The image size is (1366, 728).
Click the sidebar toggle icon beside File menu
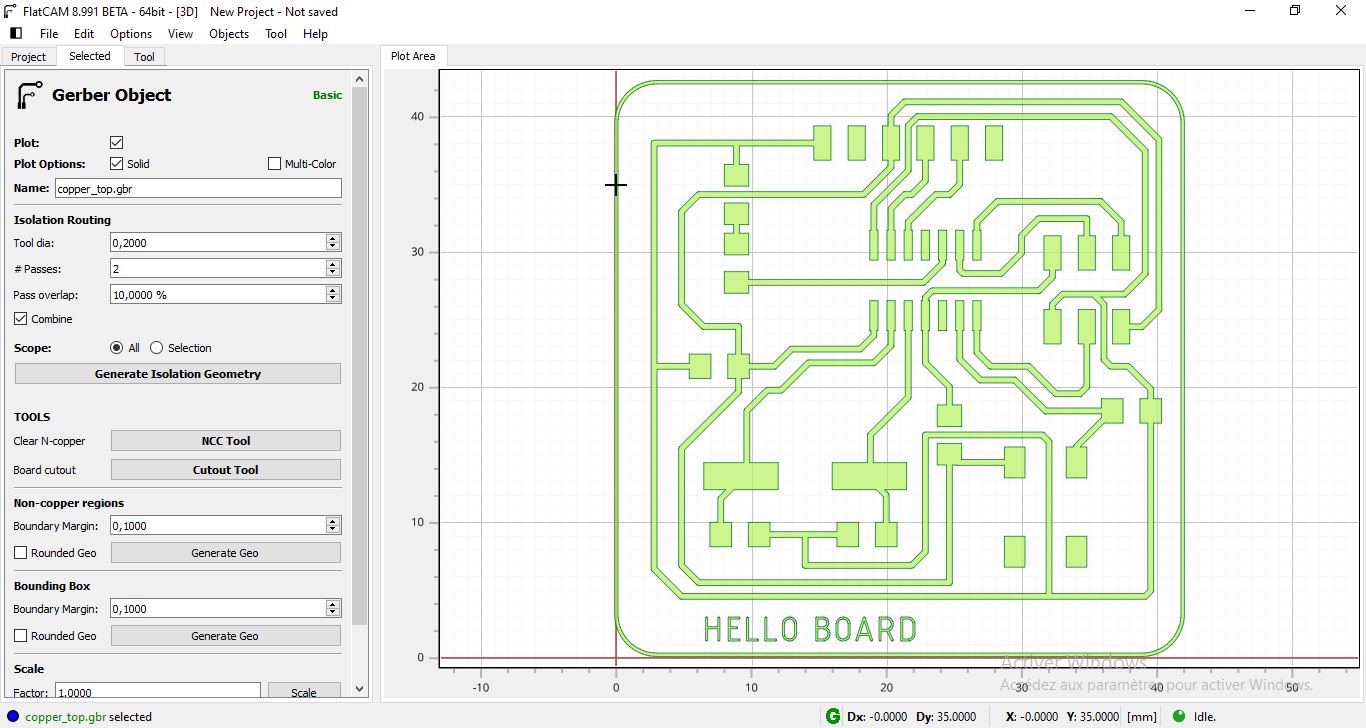coord(15,33)
